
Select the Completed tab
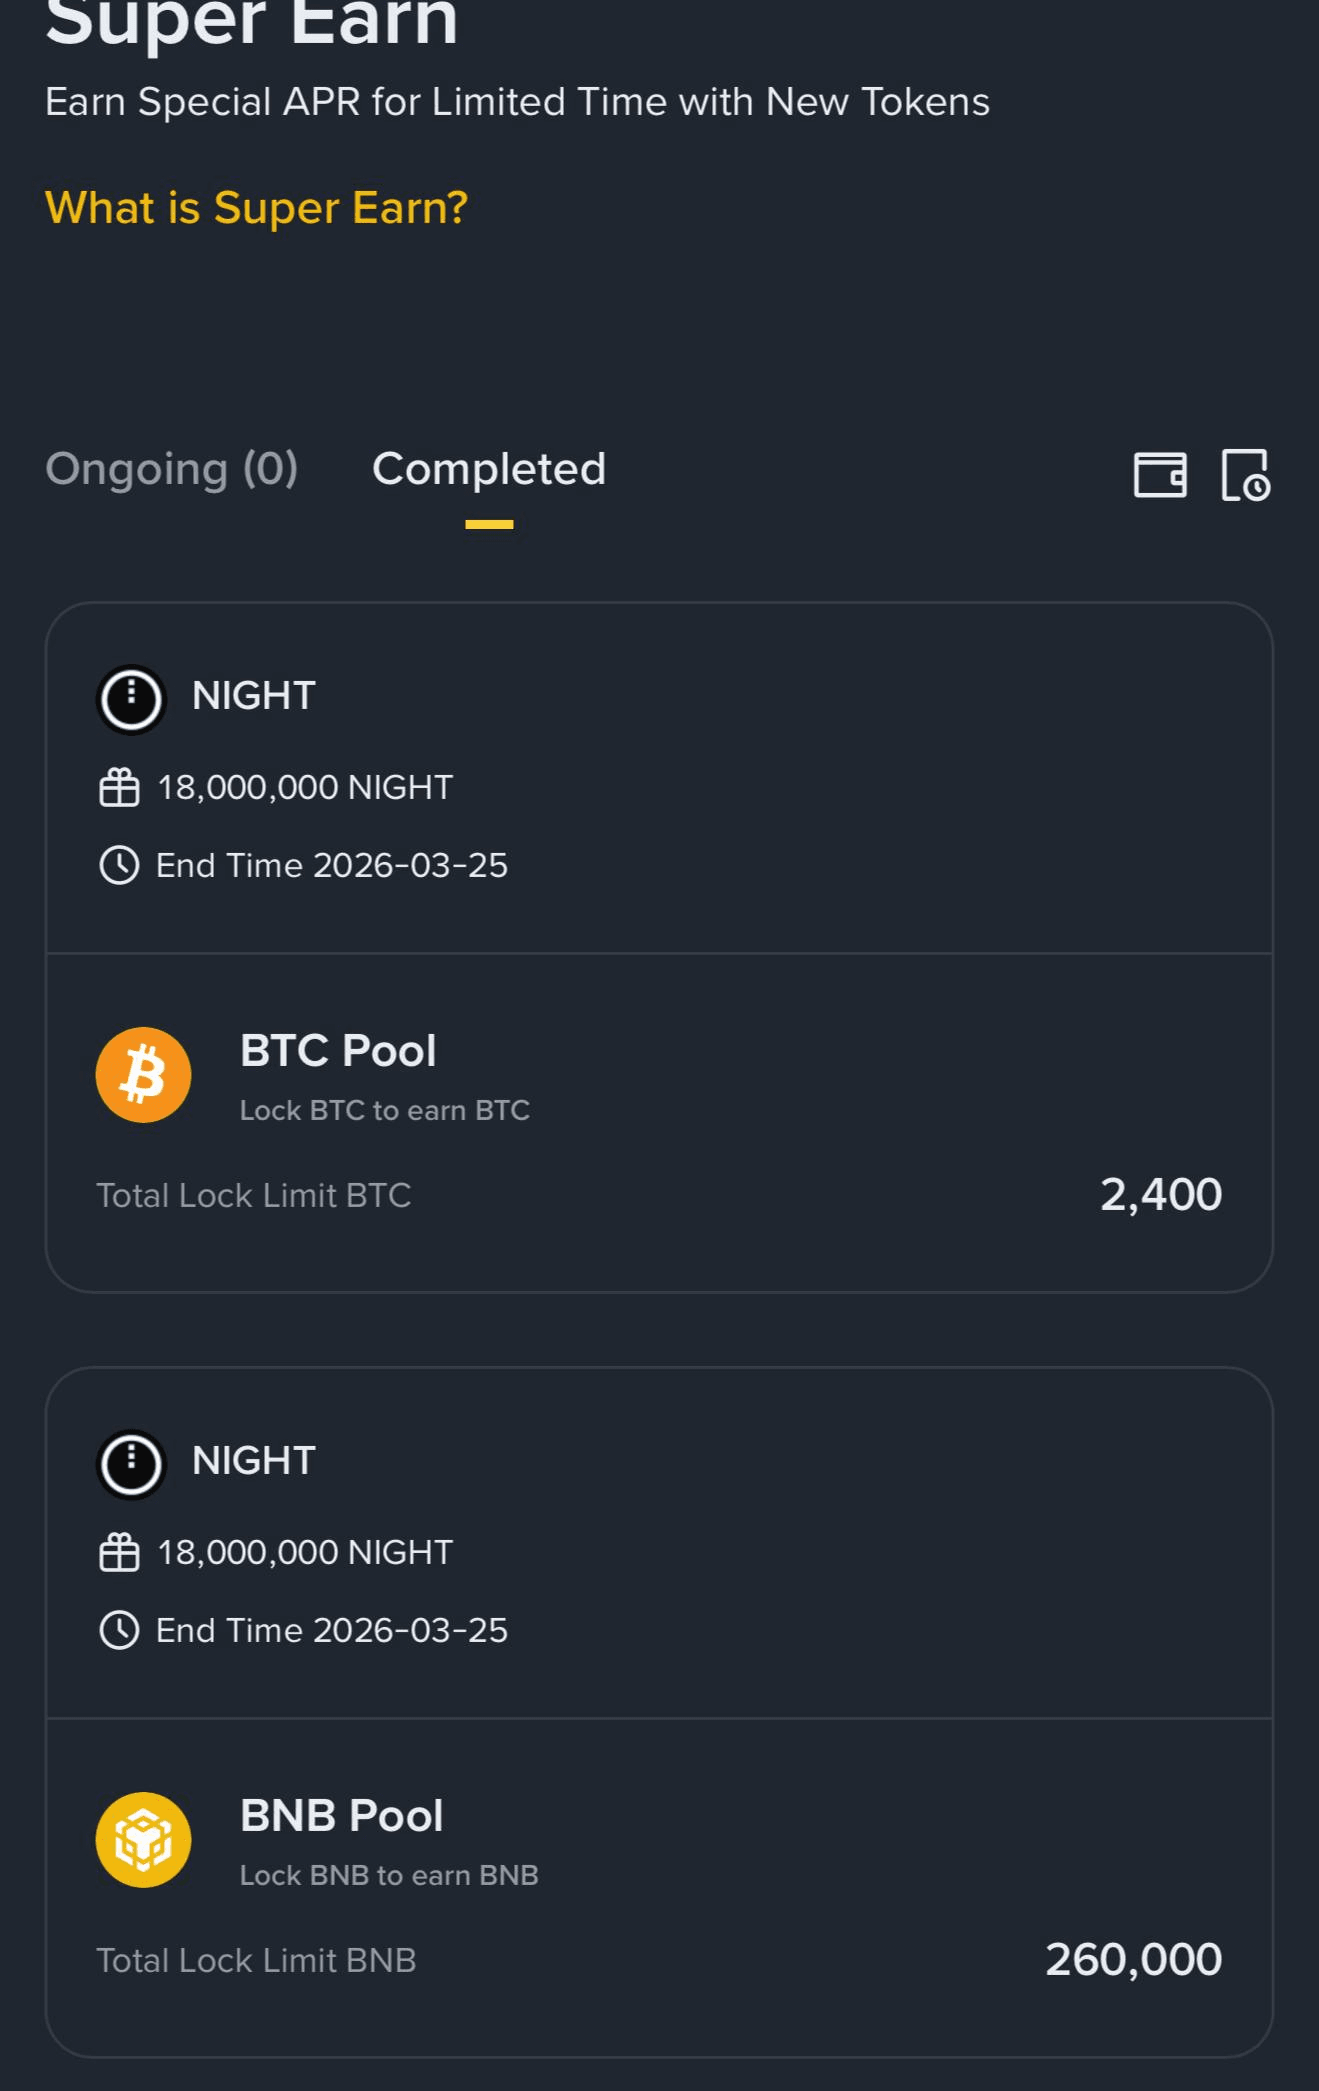coord(489,469)
